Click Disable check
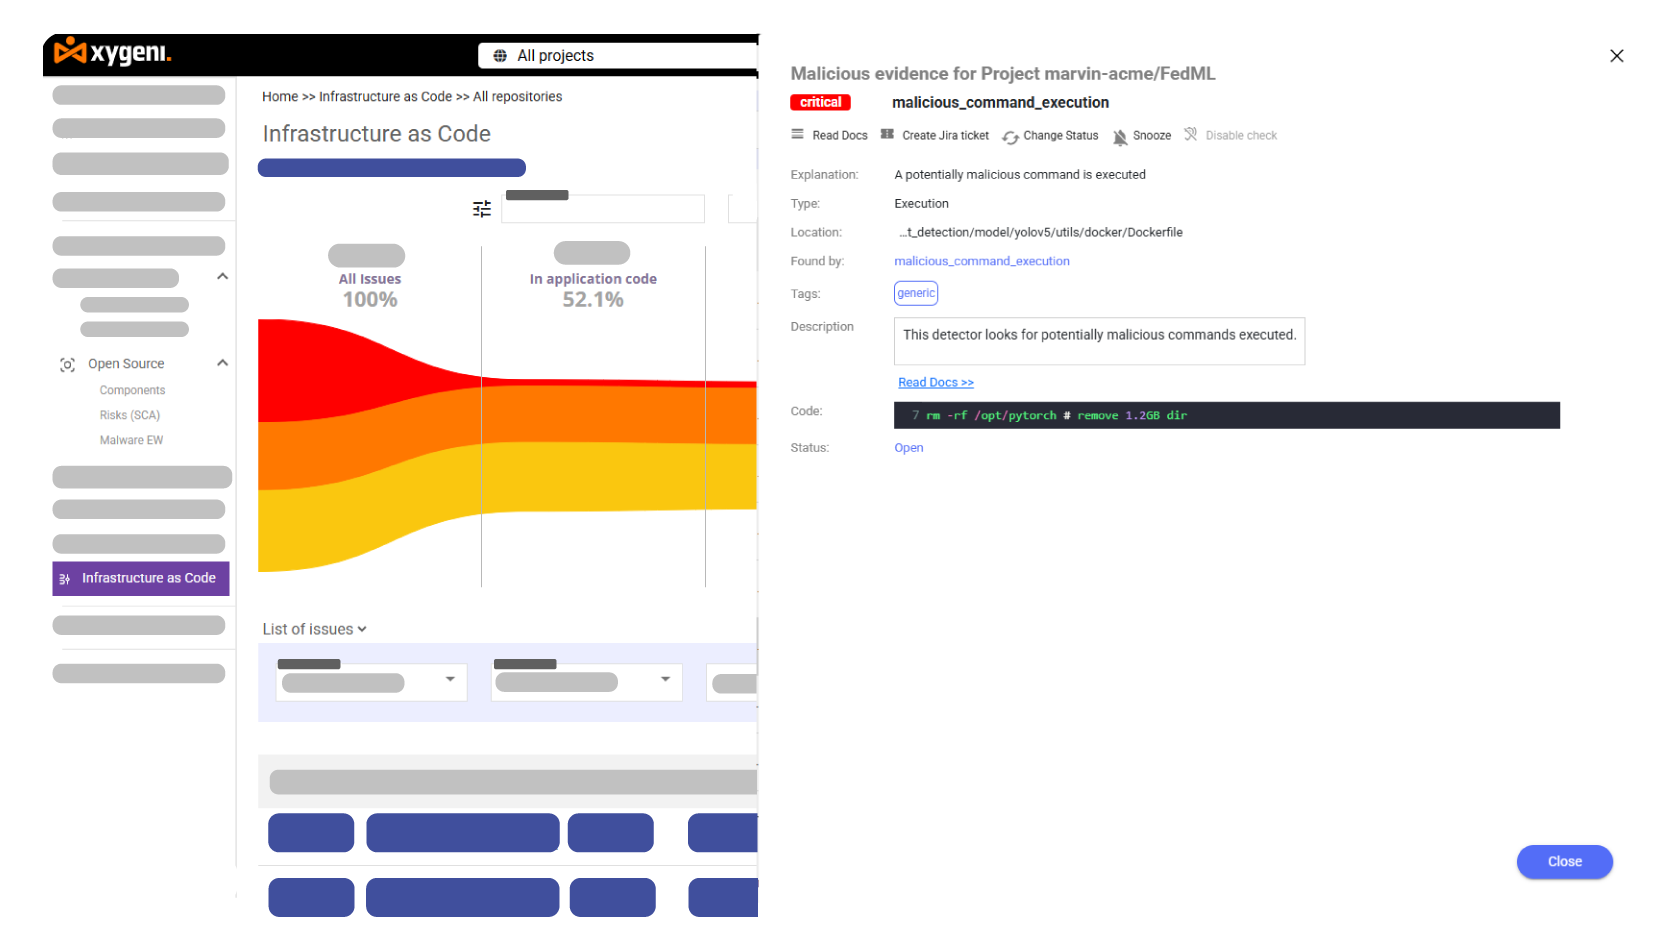Image resolution: width=1680 pixels, height=937 pixels. (x=1241, y=136)
